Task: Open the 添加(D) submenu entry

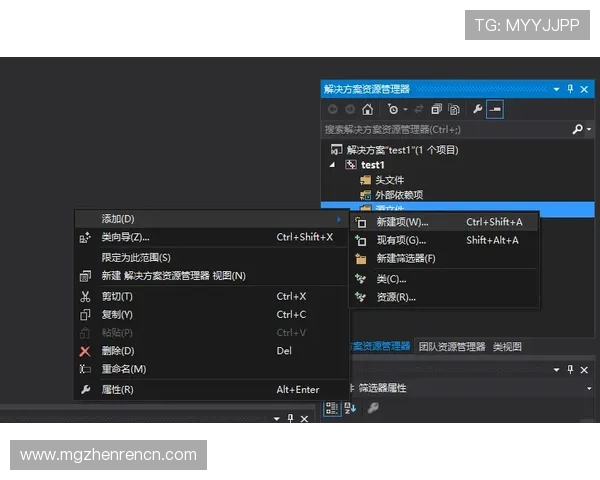Action: (x=211, y=219)
